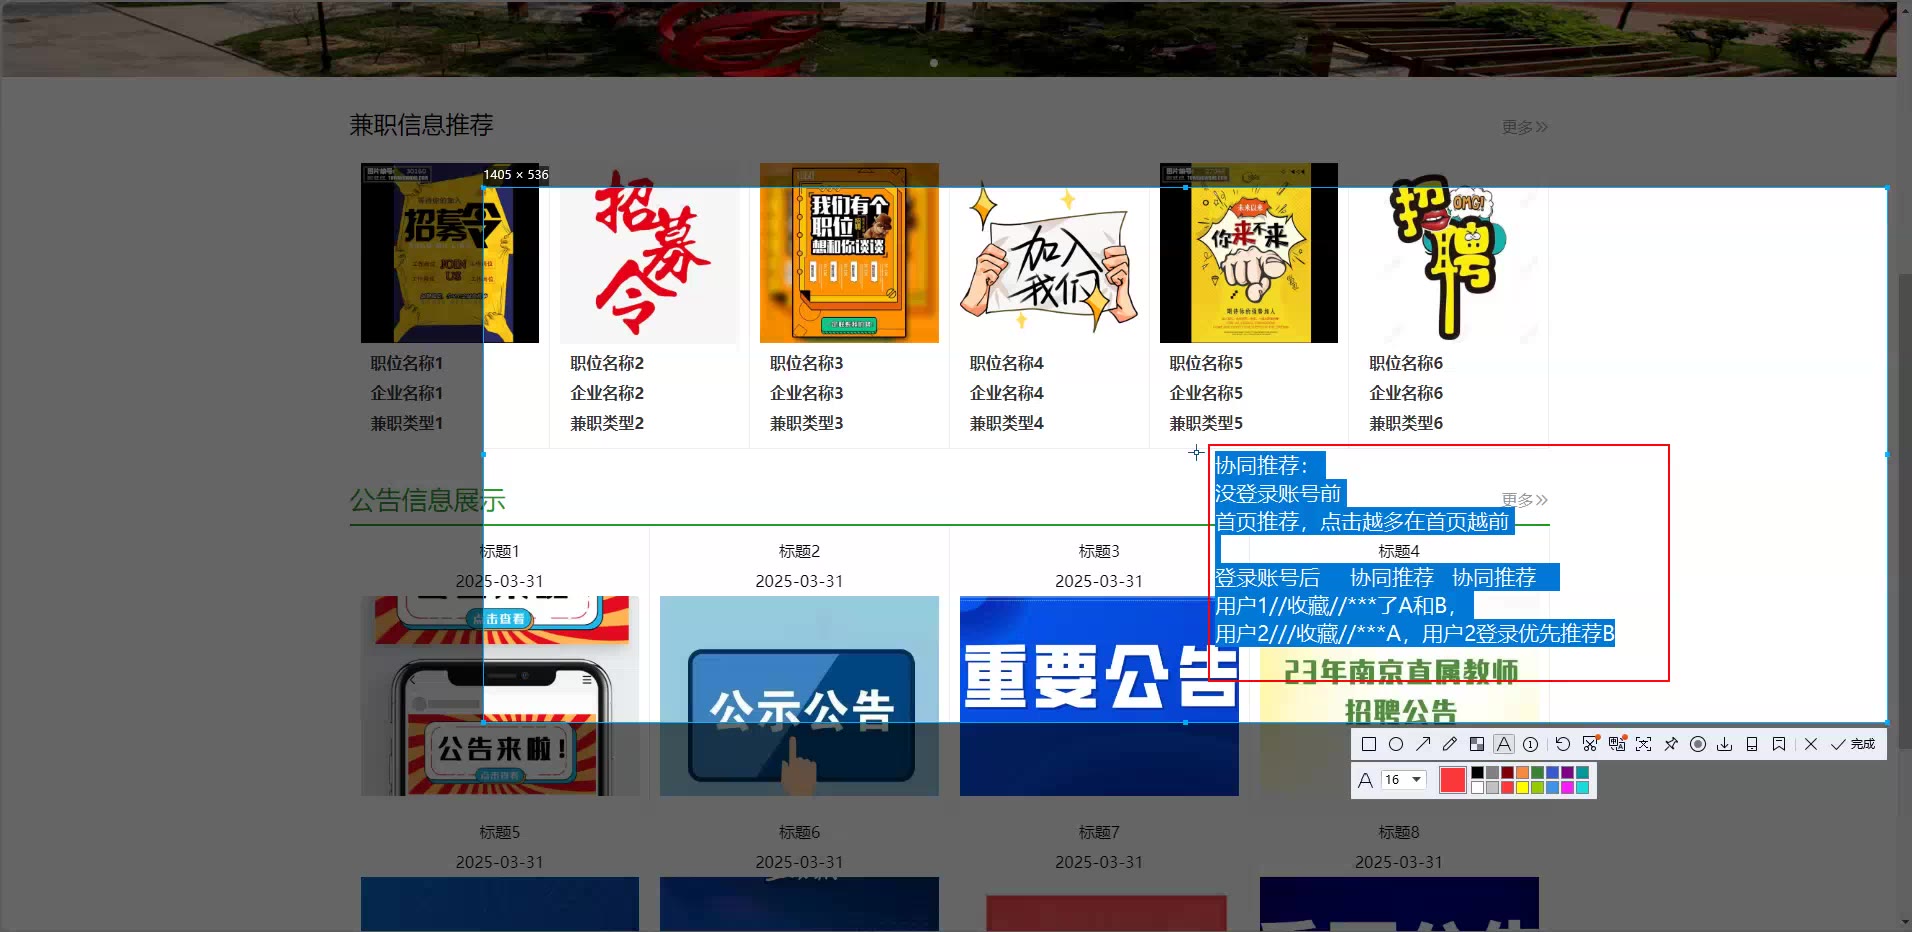This screenshot has width=1912, height=932.
Task: Pin the screenshot to the screen
Action: coord(1671,744)
